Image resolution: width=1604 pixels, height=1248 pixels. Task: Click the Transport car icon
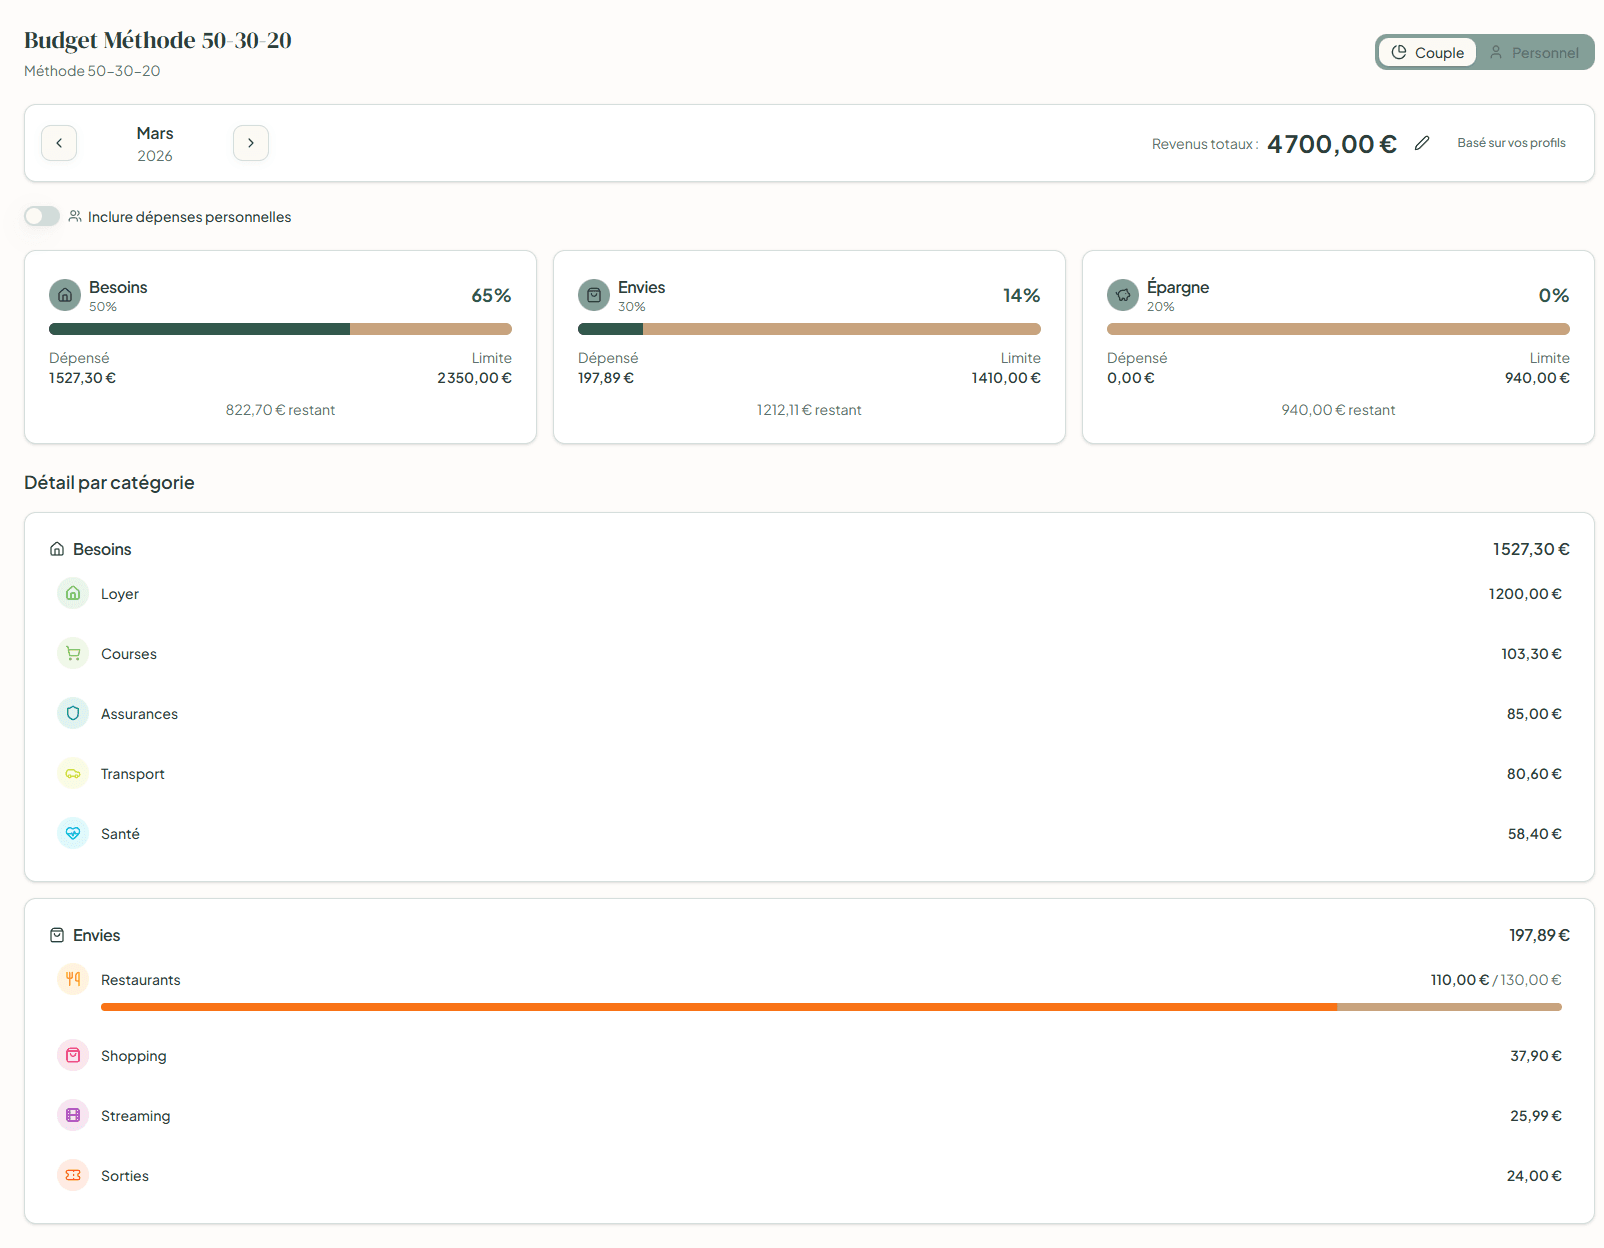pos(73,774)
